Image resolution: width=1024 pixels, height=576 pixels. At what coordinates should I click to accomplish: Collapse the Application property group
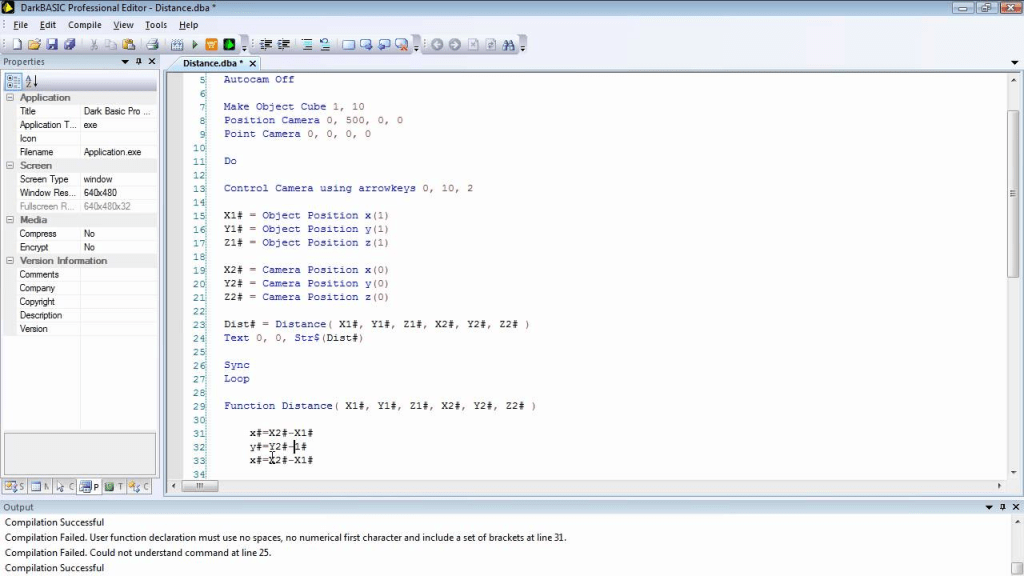coord(10,98)
